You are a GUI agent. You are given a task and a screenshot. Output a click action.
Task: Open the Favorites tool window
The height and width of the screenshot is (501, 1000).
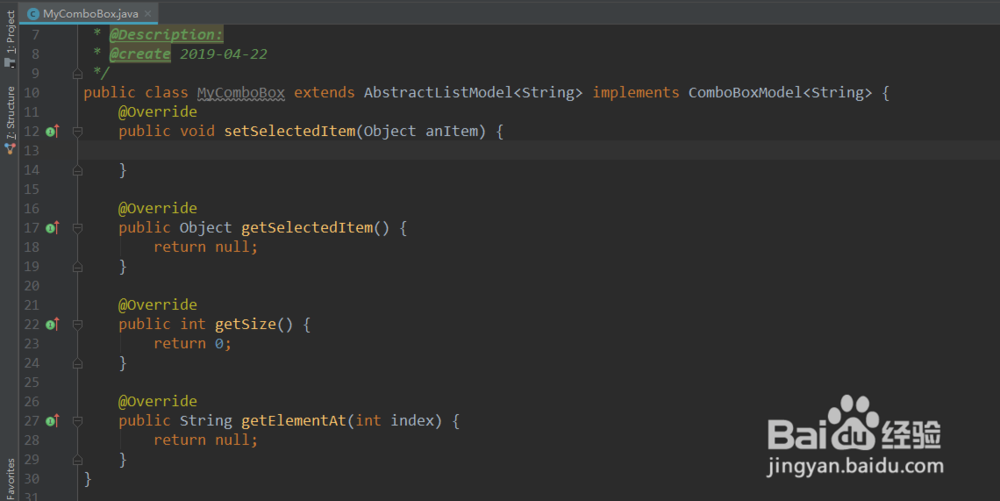[10, 478]
